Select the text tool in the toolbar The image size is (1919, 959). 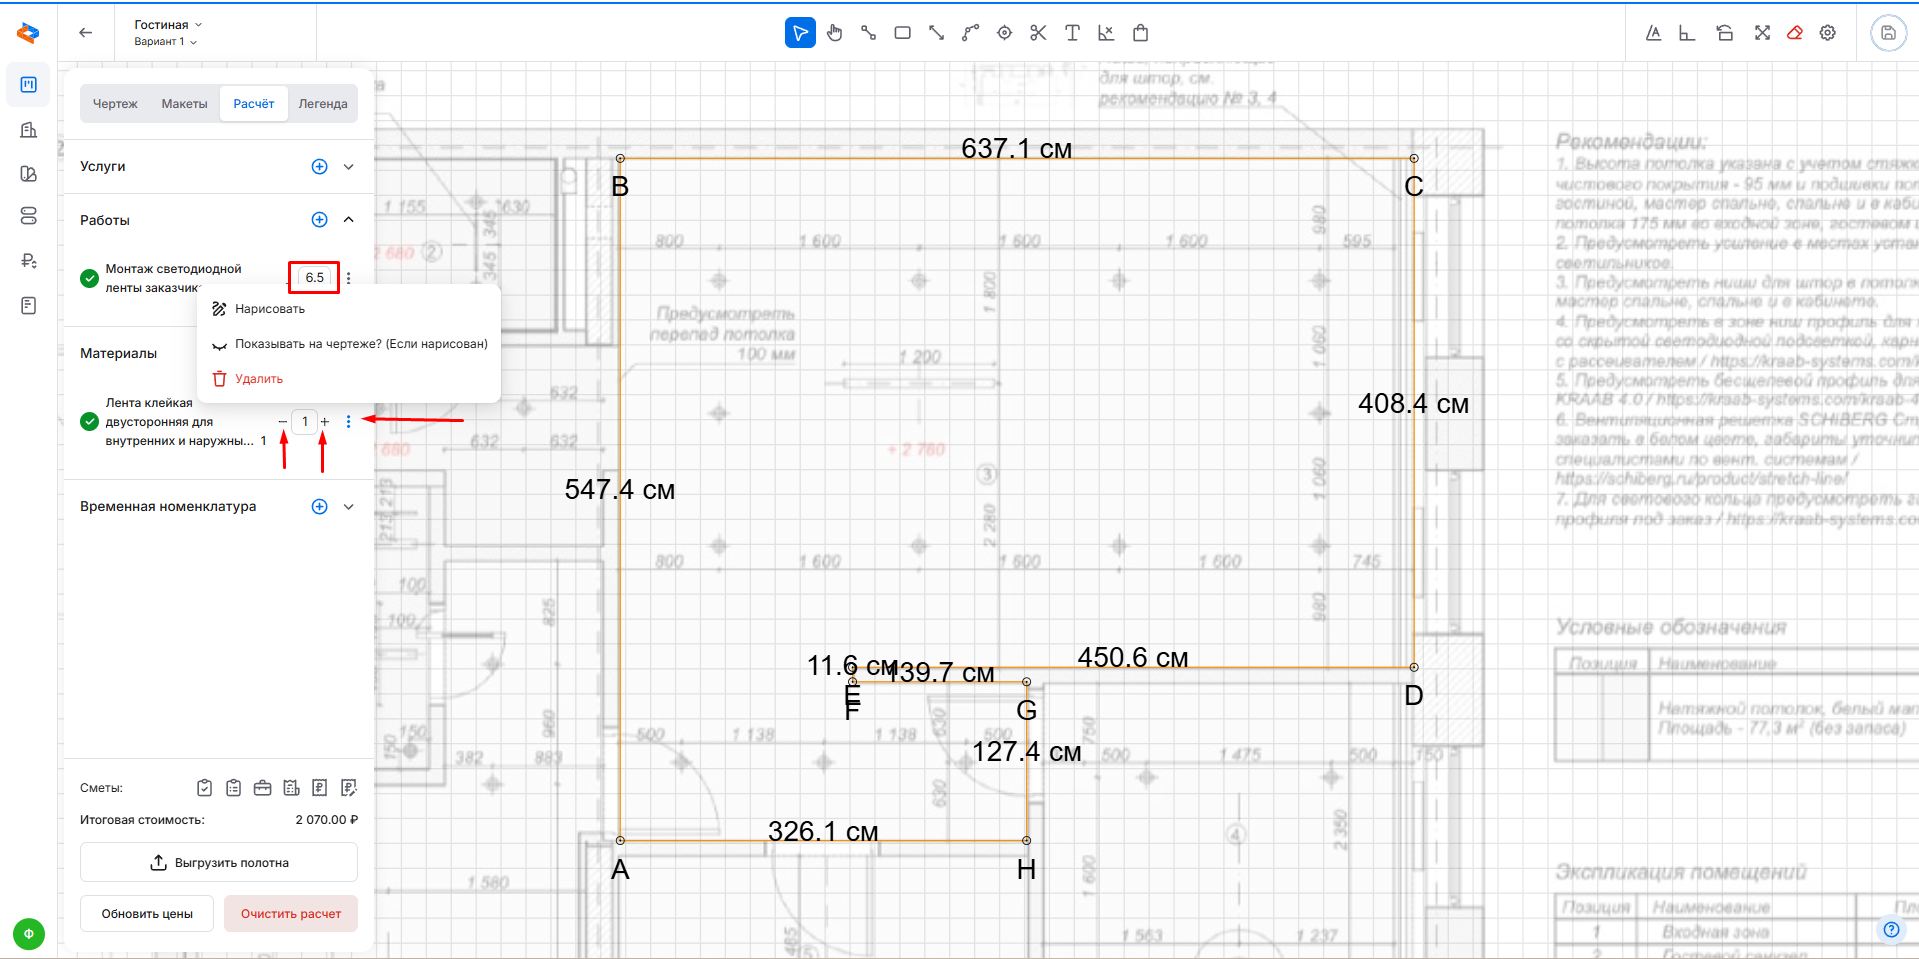coord(1072,33)
